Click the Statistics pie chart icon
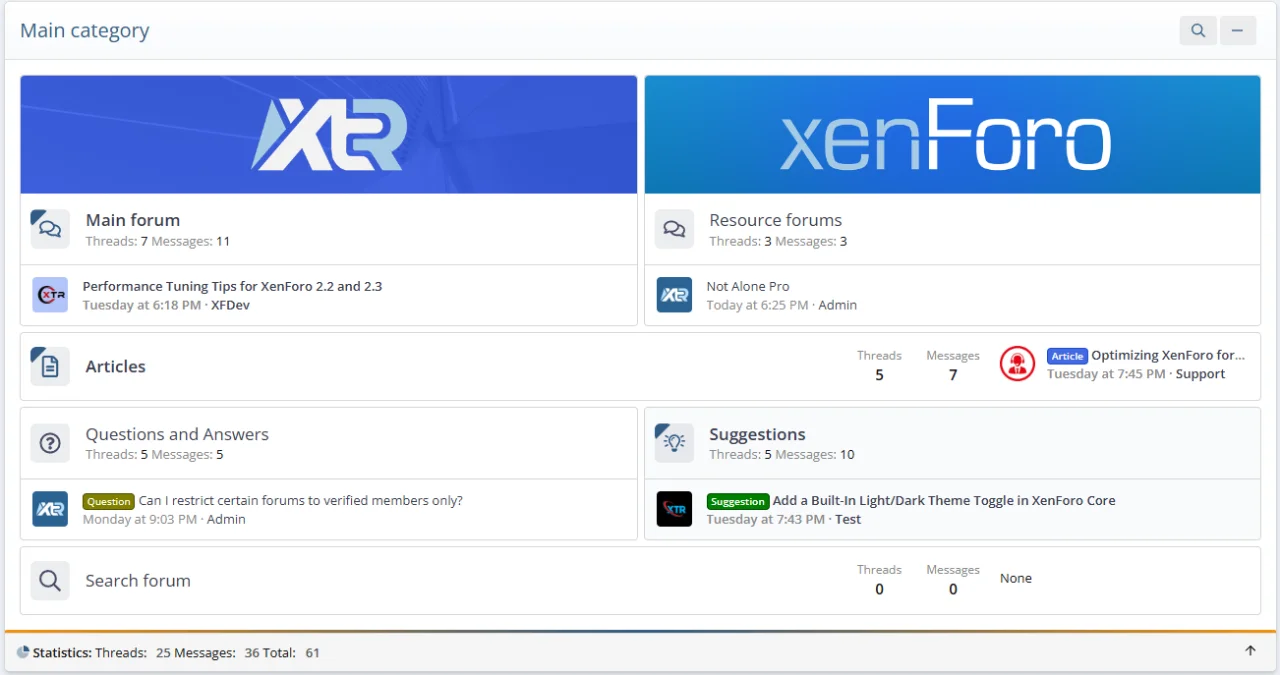This screenshot has height=675, width=1280. coord(23,652)
